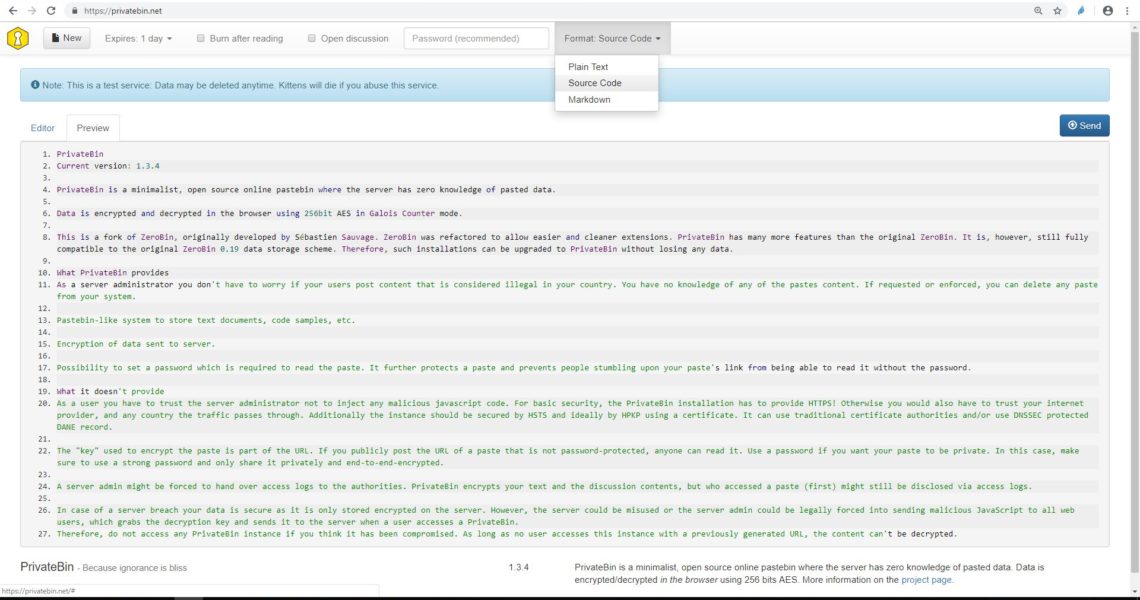The width and height of the screenshot is (1140, 600).
Task: Click the PrivateBin yellow keyhole logo
Action: click(18, 39)
